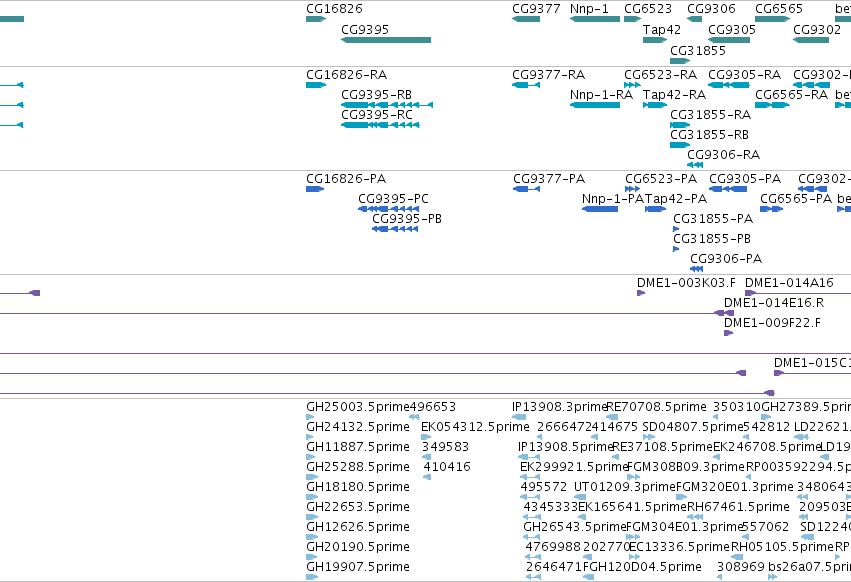Click the CG9377 gene feature in top track
The height and width of the screenshot is (582, 851).
526,19
